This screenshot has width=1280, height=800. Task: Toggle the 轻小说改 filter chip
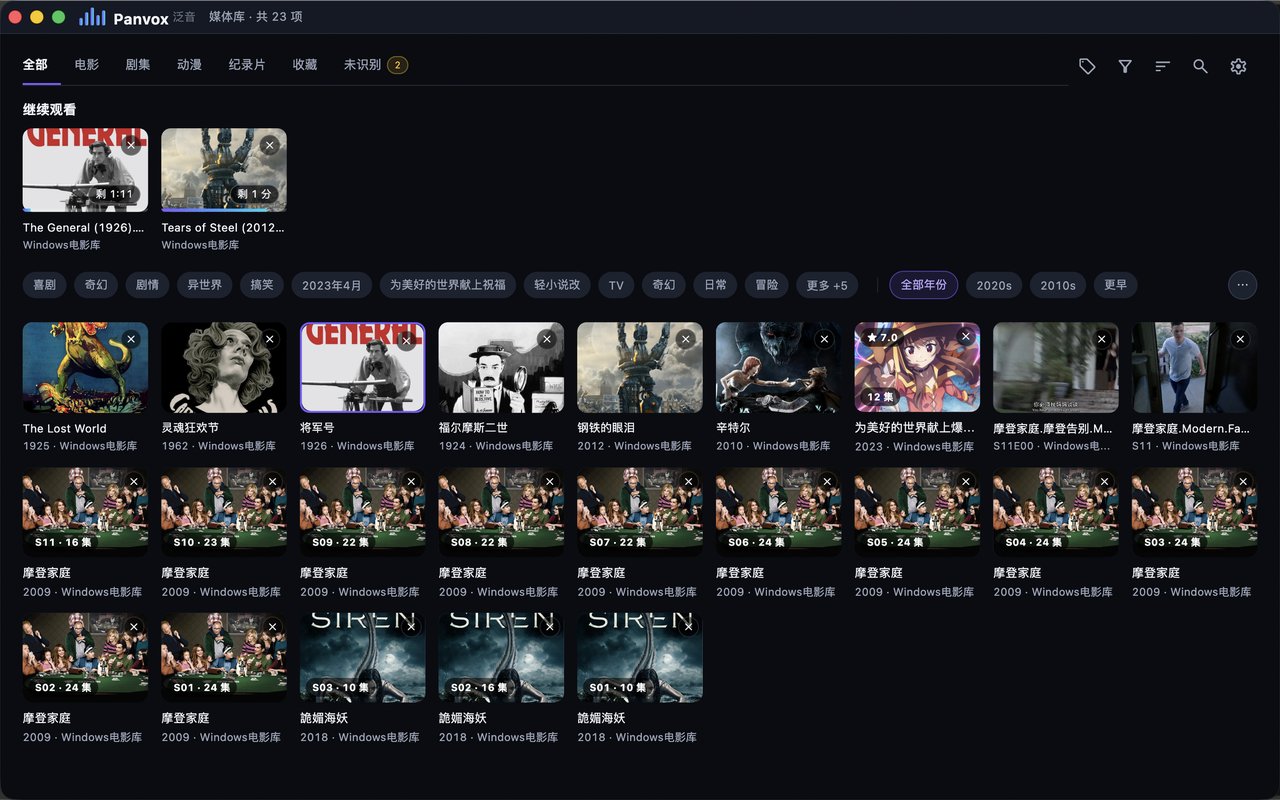(557, 285)
